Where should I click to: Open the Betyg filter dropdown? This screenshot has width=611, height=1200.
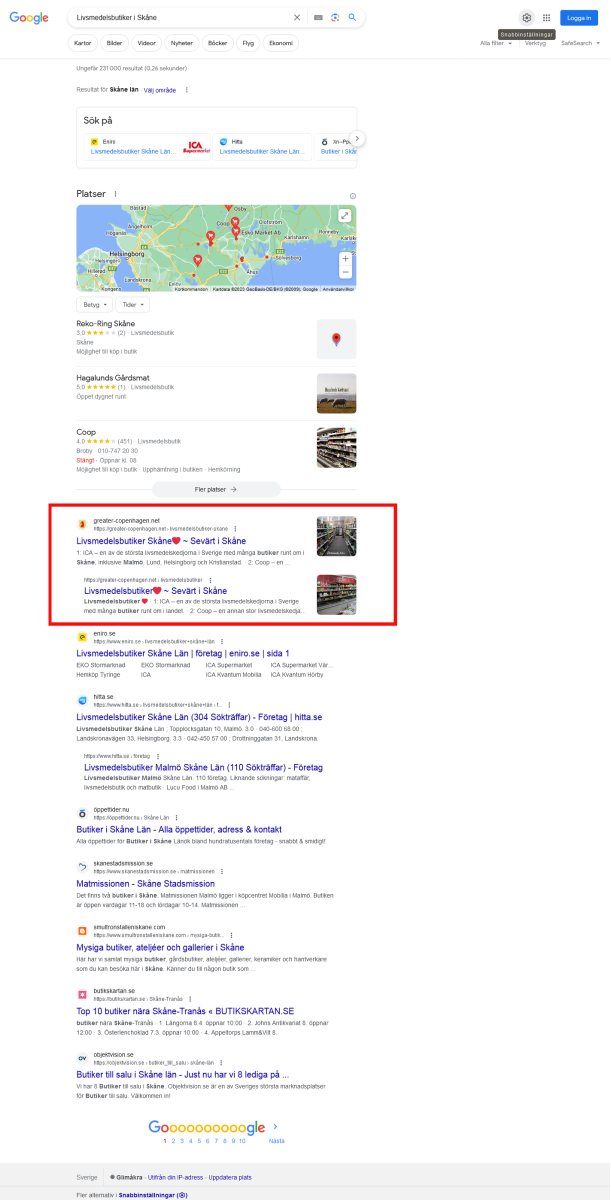pyautogui.click(x=95, y=304)
